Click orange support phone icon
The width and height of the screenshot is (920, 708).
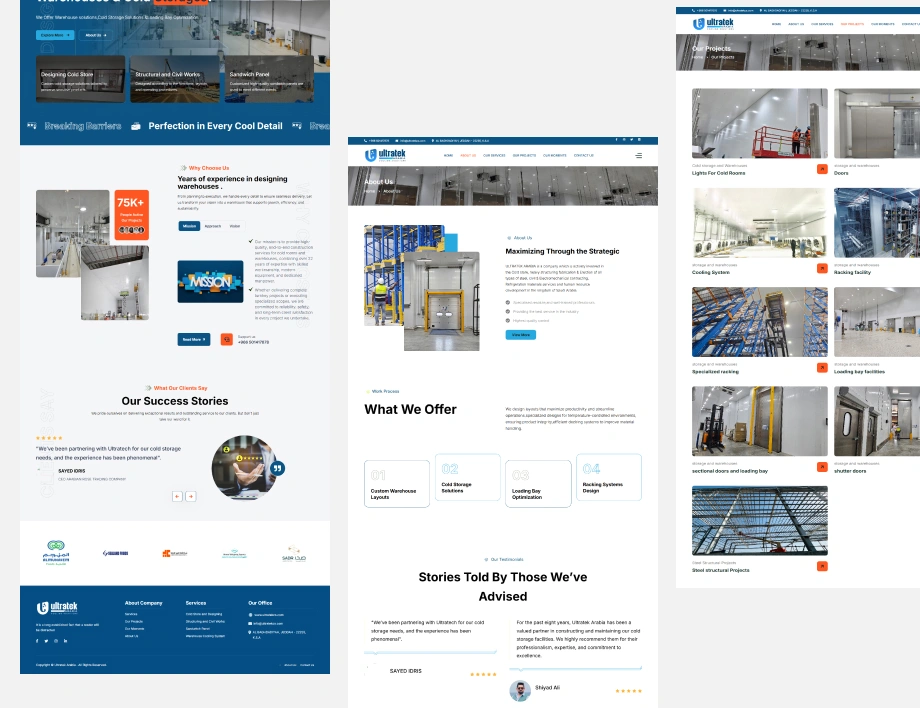(x=226, y=340)
